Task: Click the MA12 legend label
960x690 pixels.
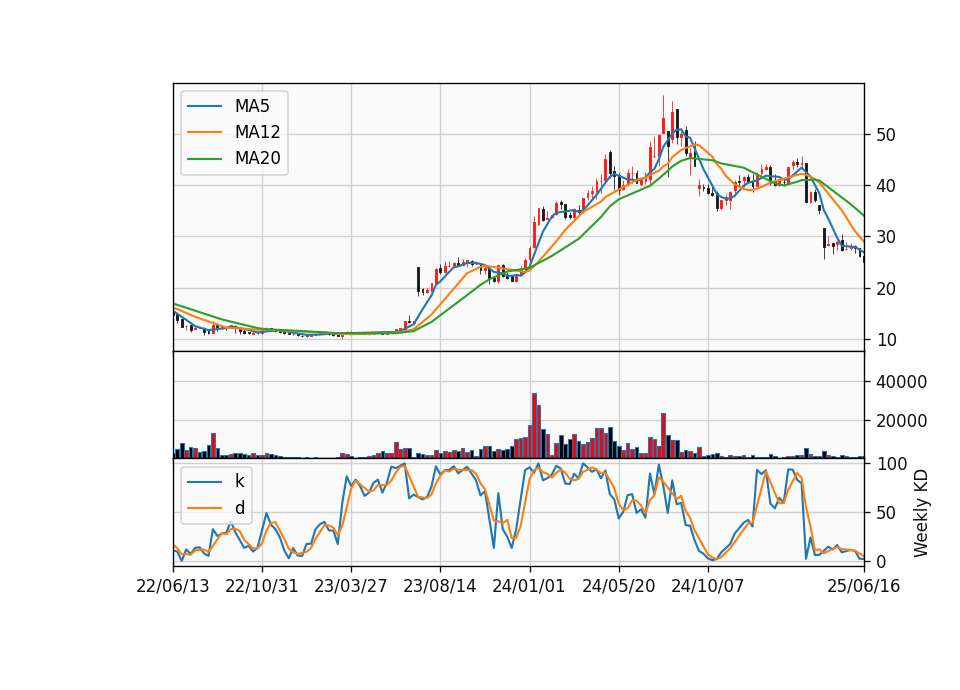Action: pyautogui.click(x=257, y=132)
